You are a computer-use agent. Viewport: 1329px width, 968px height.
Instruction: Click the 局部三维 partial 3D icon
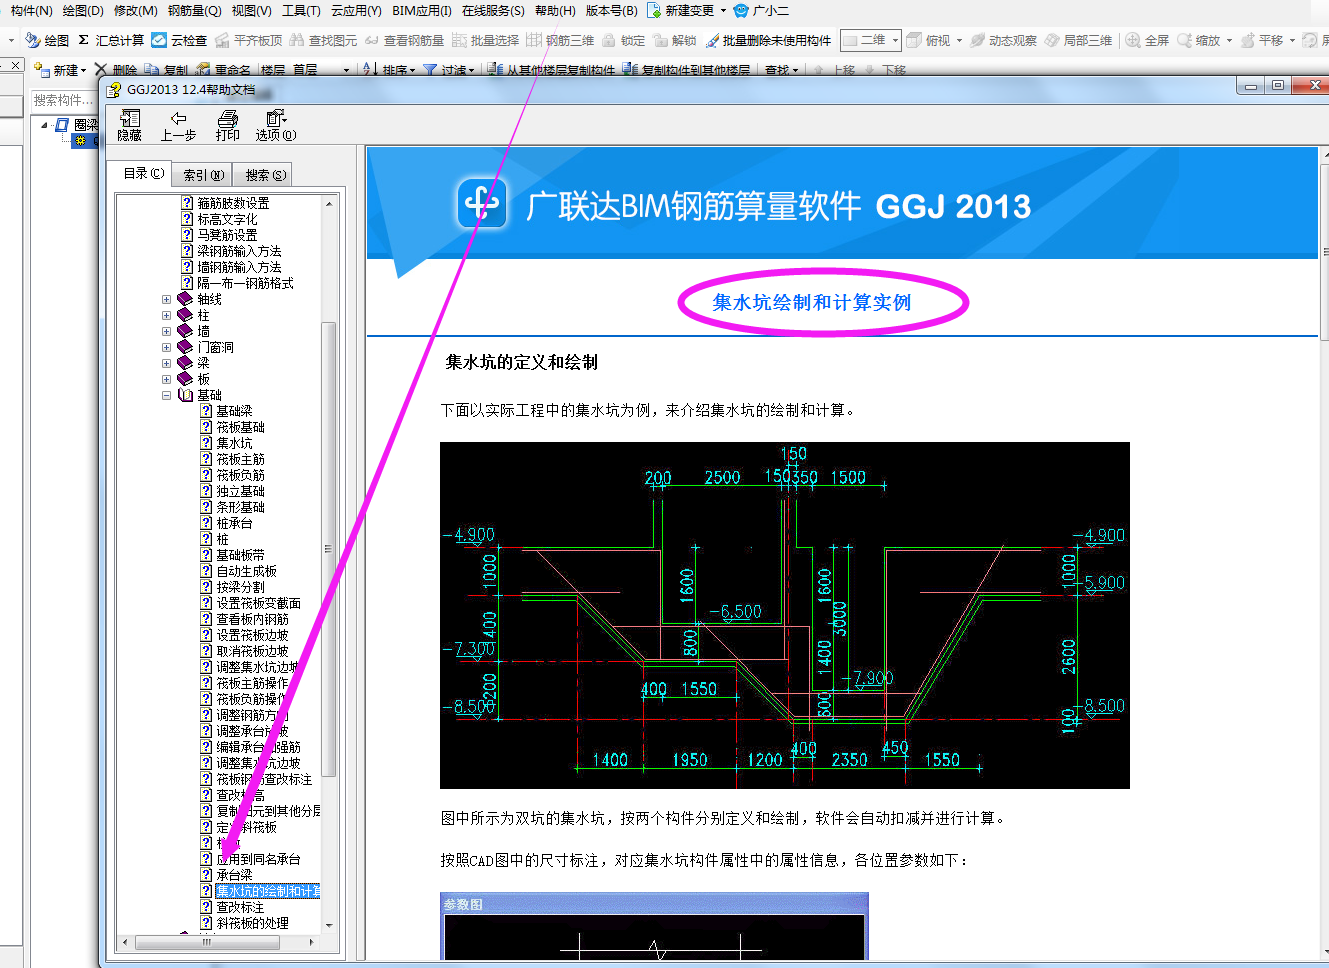pyautogui.click(x=1052, y=40)
